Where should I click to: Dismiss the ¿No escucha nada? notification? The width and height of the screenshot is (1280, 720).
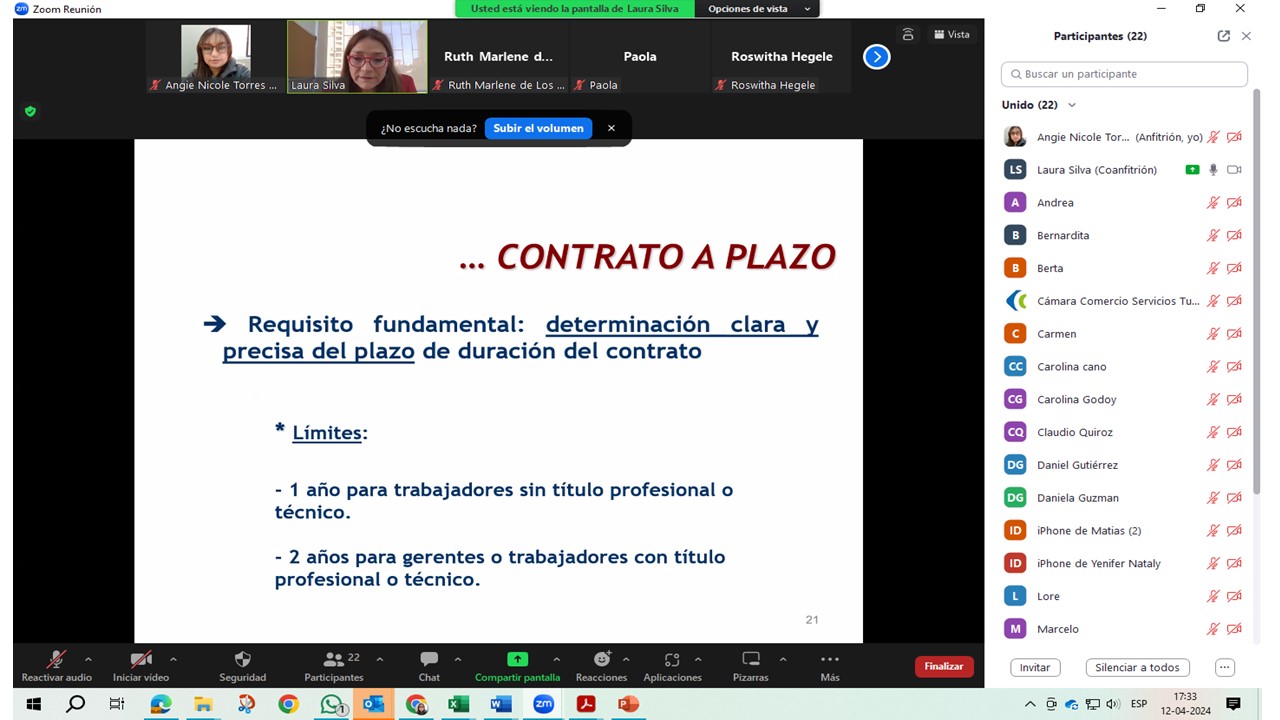(611, 128)
